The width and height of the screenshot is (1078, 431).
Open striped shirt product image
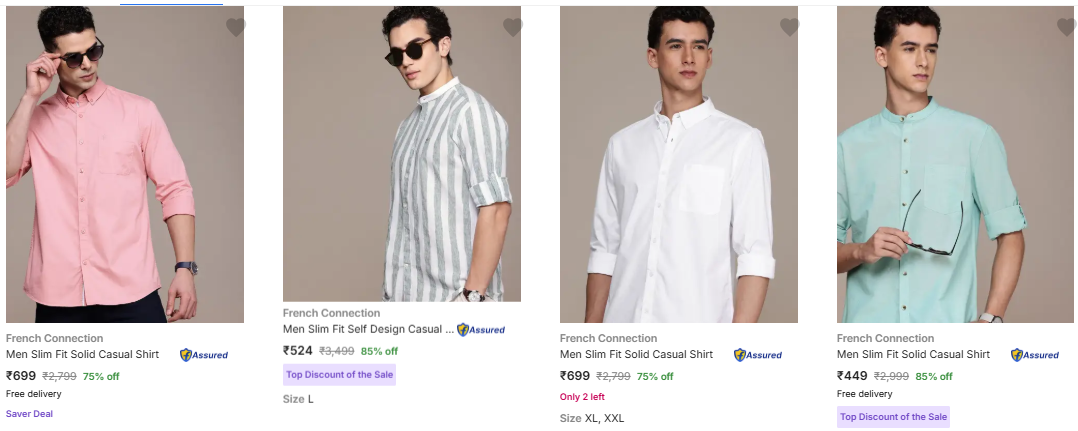point(402,155)
